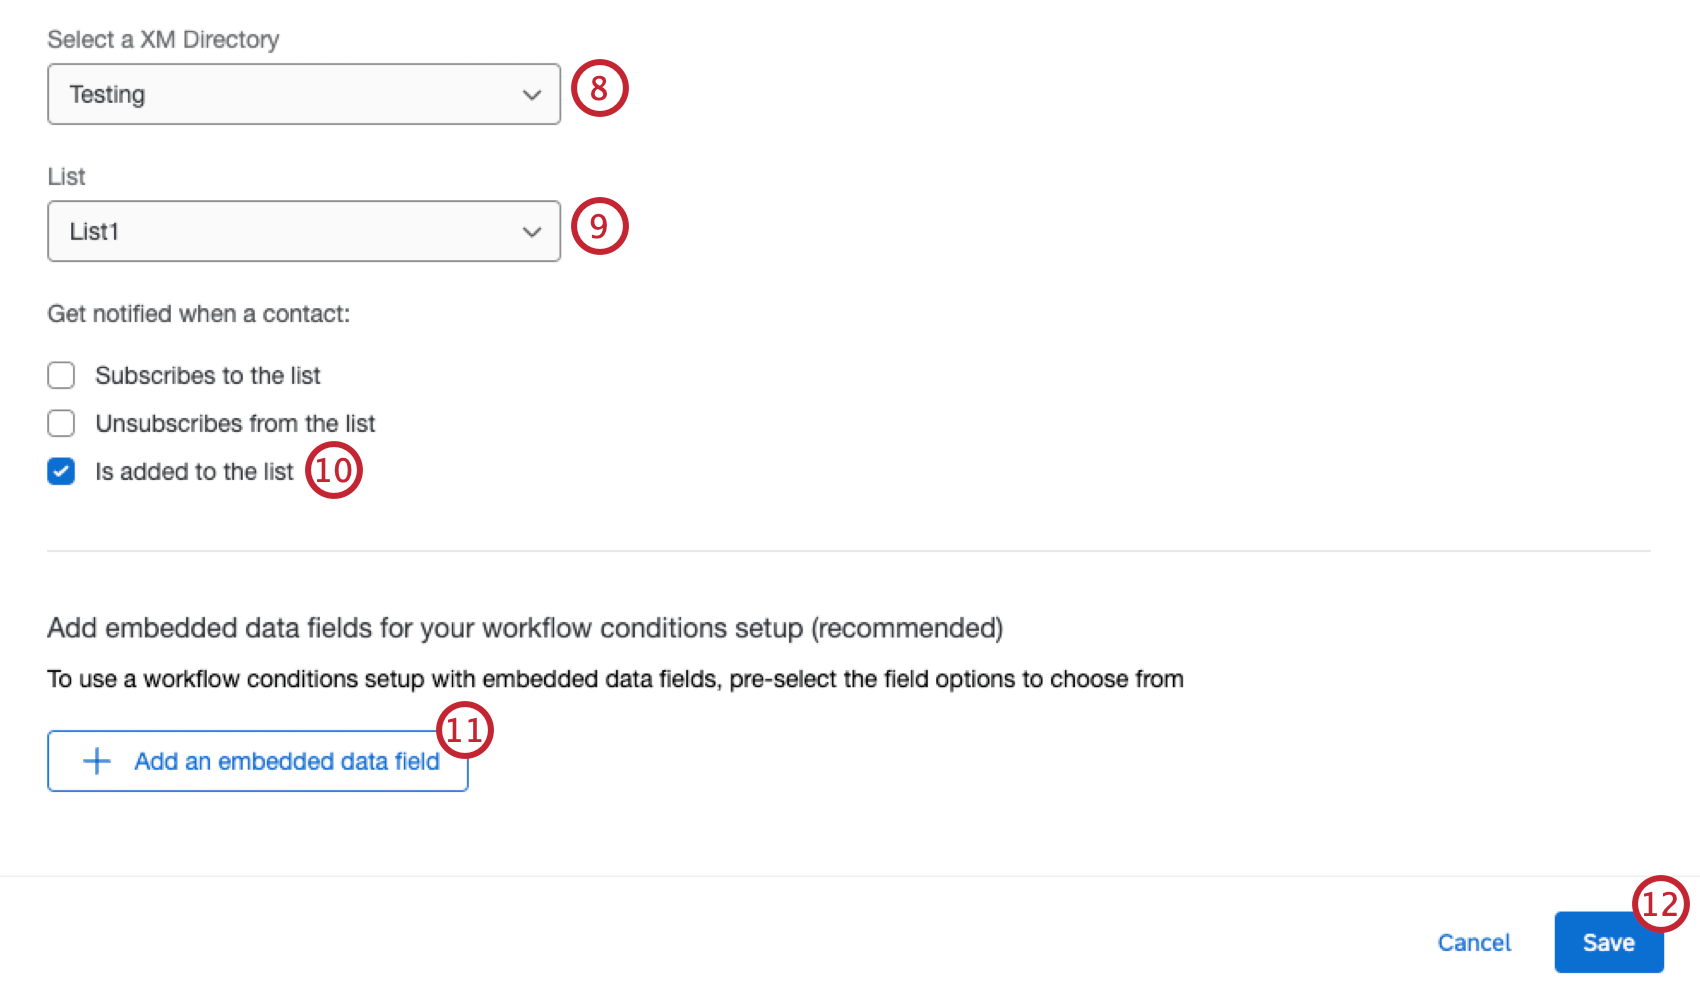Click the Unsubscribes from the list label
The image size is (1700, 992).
tap(234, 423)
